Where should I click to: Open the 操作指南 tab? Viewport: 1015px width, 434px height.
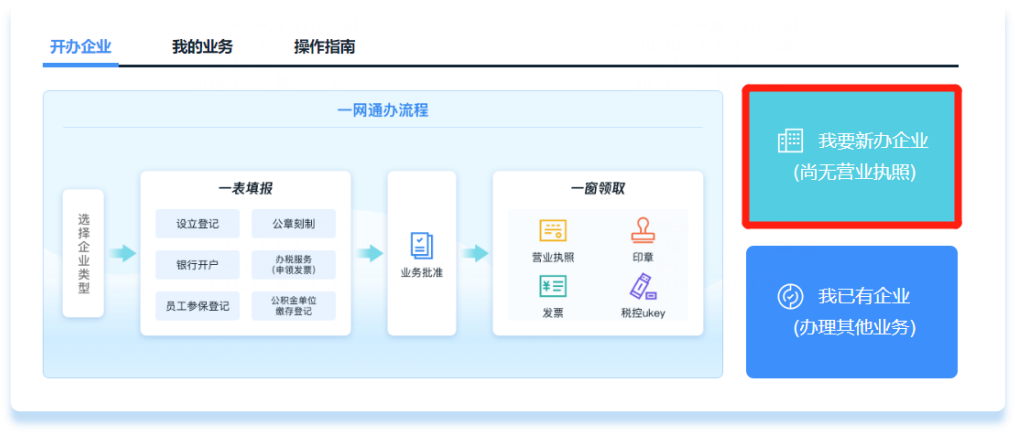point(324,47)
